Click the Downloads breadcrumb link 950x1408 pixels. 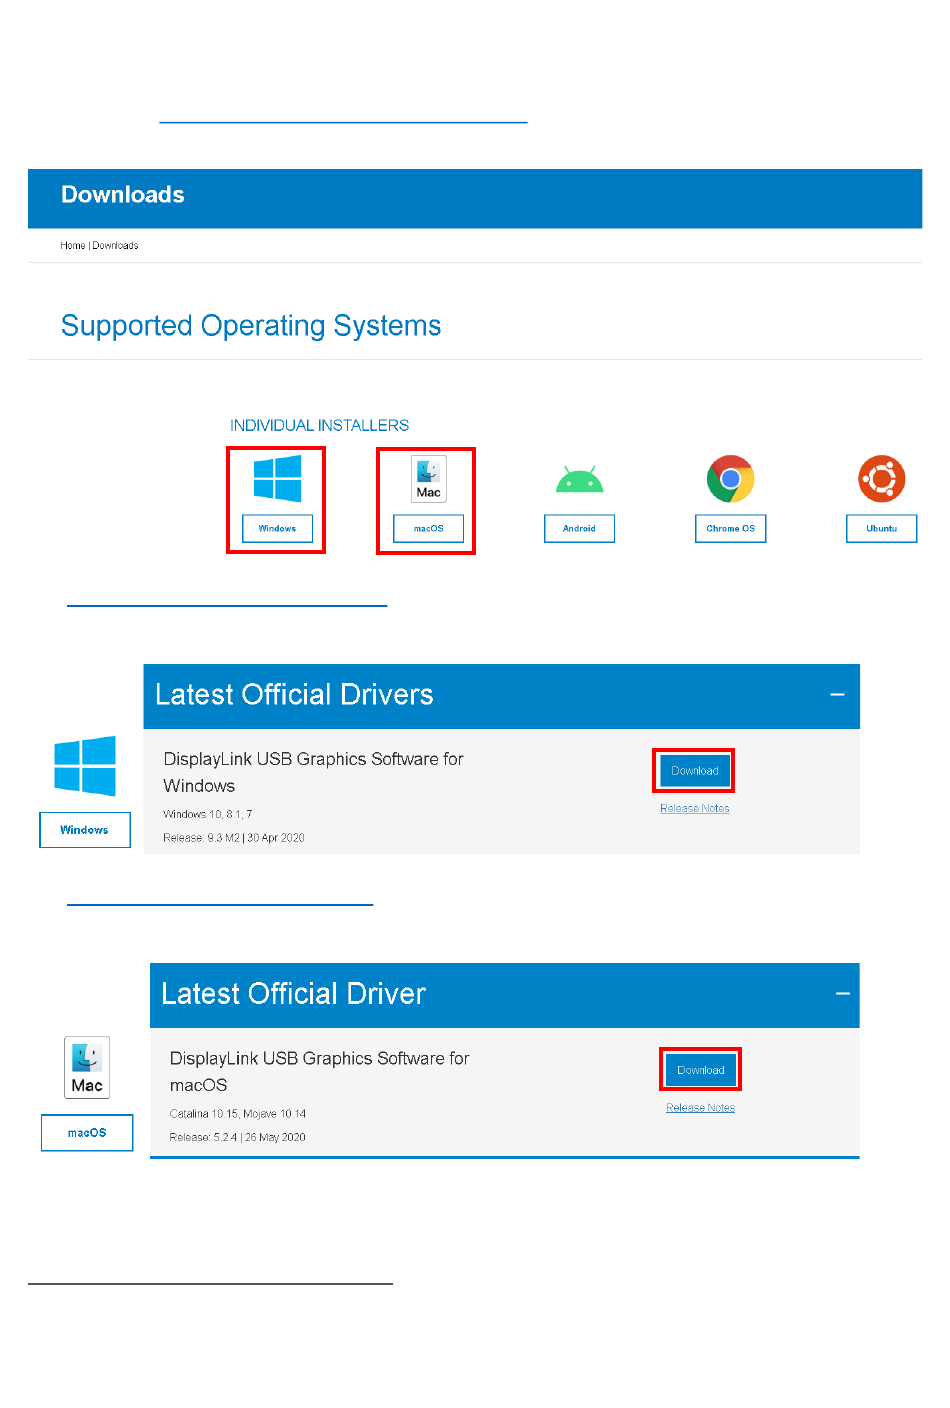pos(115,245)
